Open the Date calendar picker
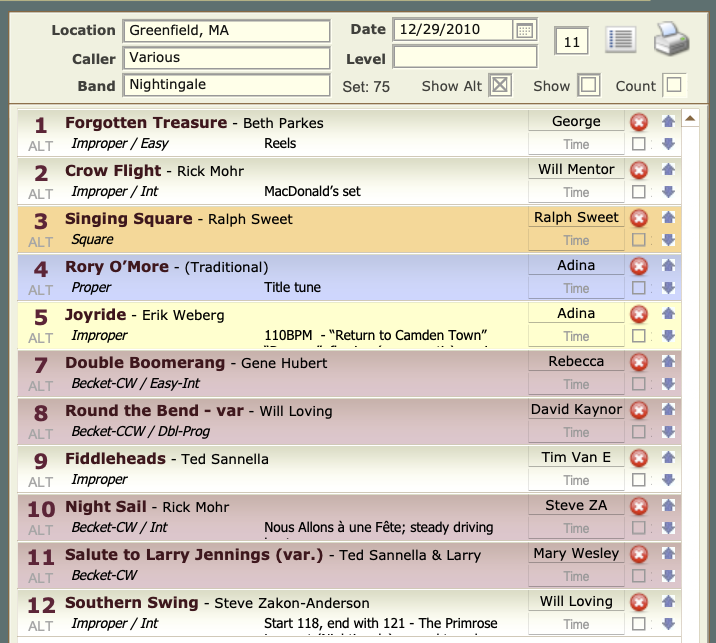The width and height of the screenshot is (716, 643). tap(525, 31)
